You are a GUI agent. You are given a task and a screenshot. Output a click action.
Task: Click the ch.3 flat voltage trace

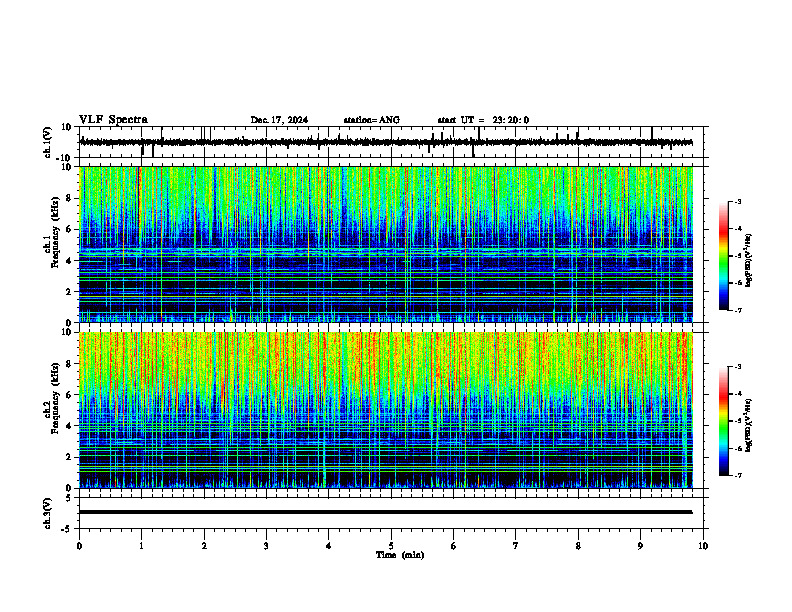tap(386, 512)
